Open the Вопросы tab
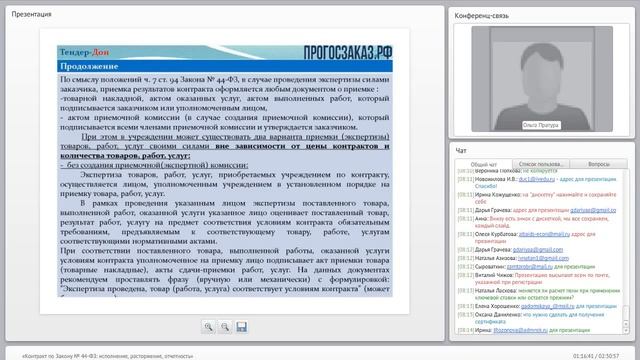This screenshot has width=640, height=360. pyautogui.click(x=599, y=164)
